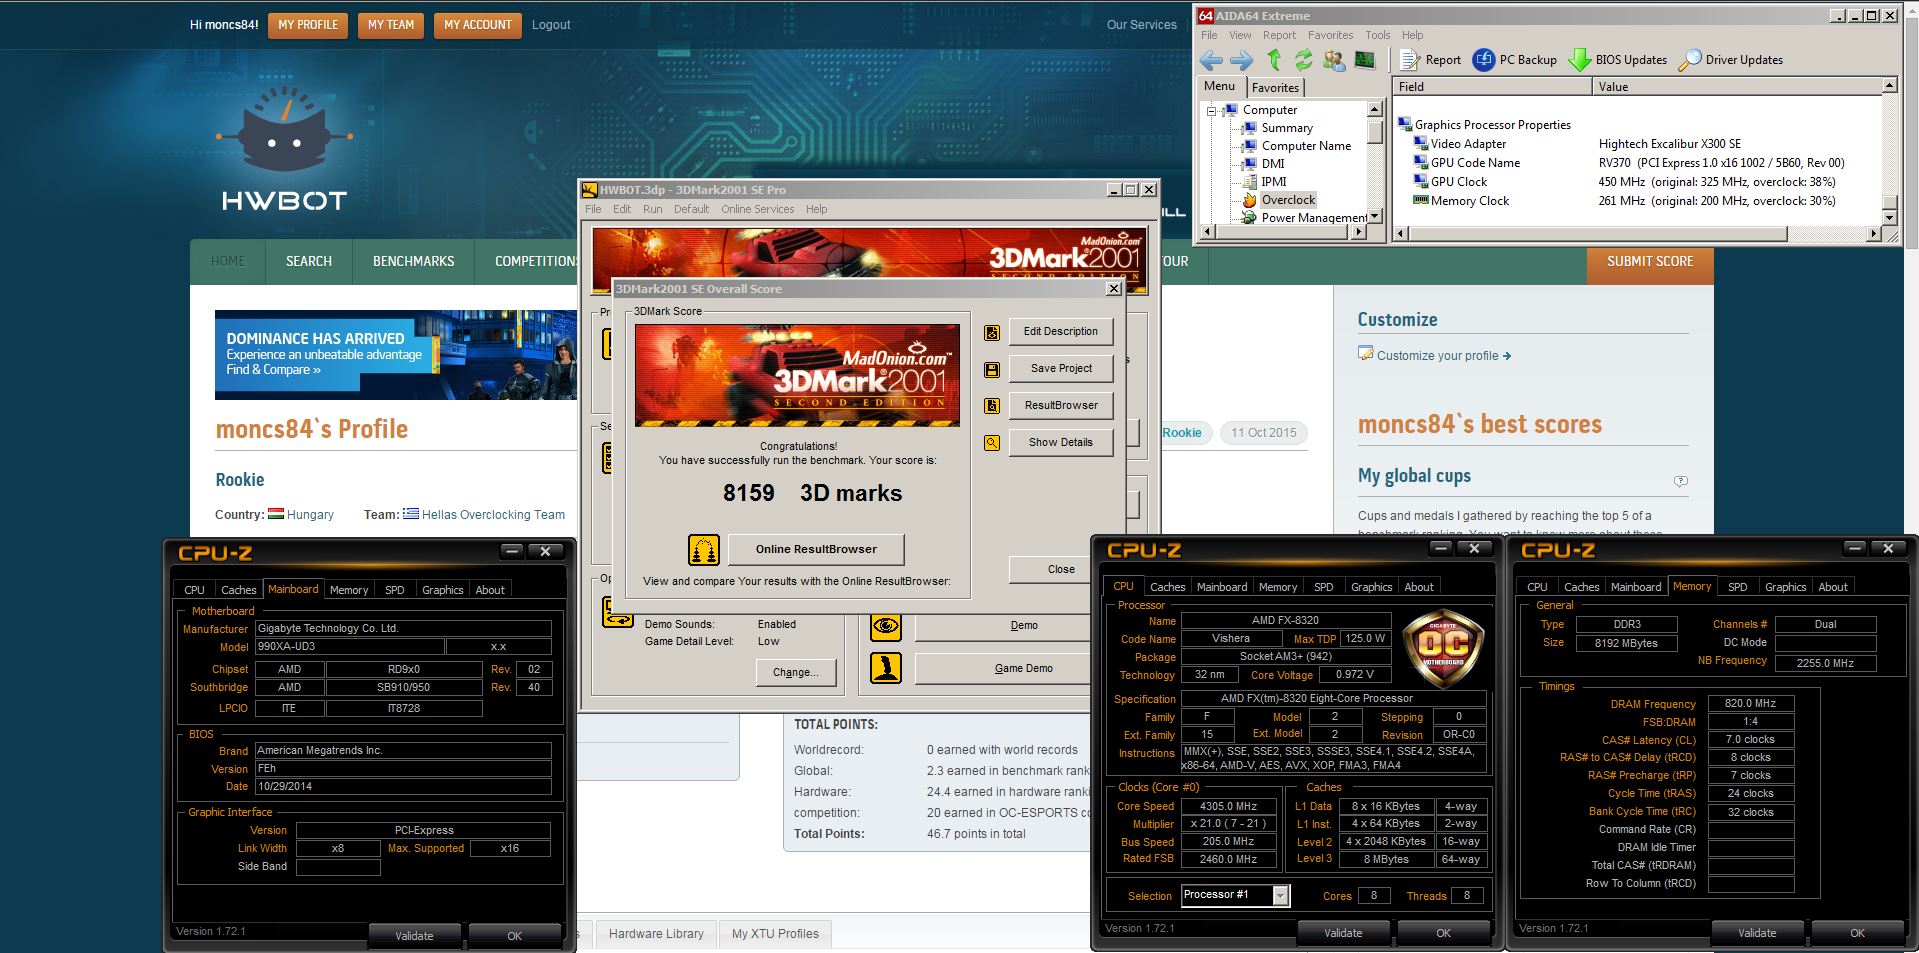The image size is (1919, 953).
Task: Open AIDA64 Report menu
Action: click(1279, 35)
